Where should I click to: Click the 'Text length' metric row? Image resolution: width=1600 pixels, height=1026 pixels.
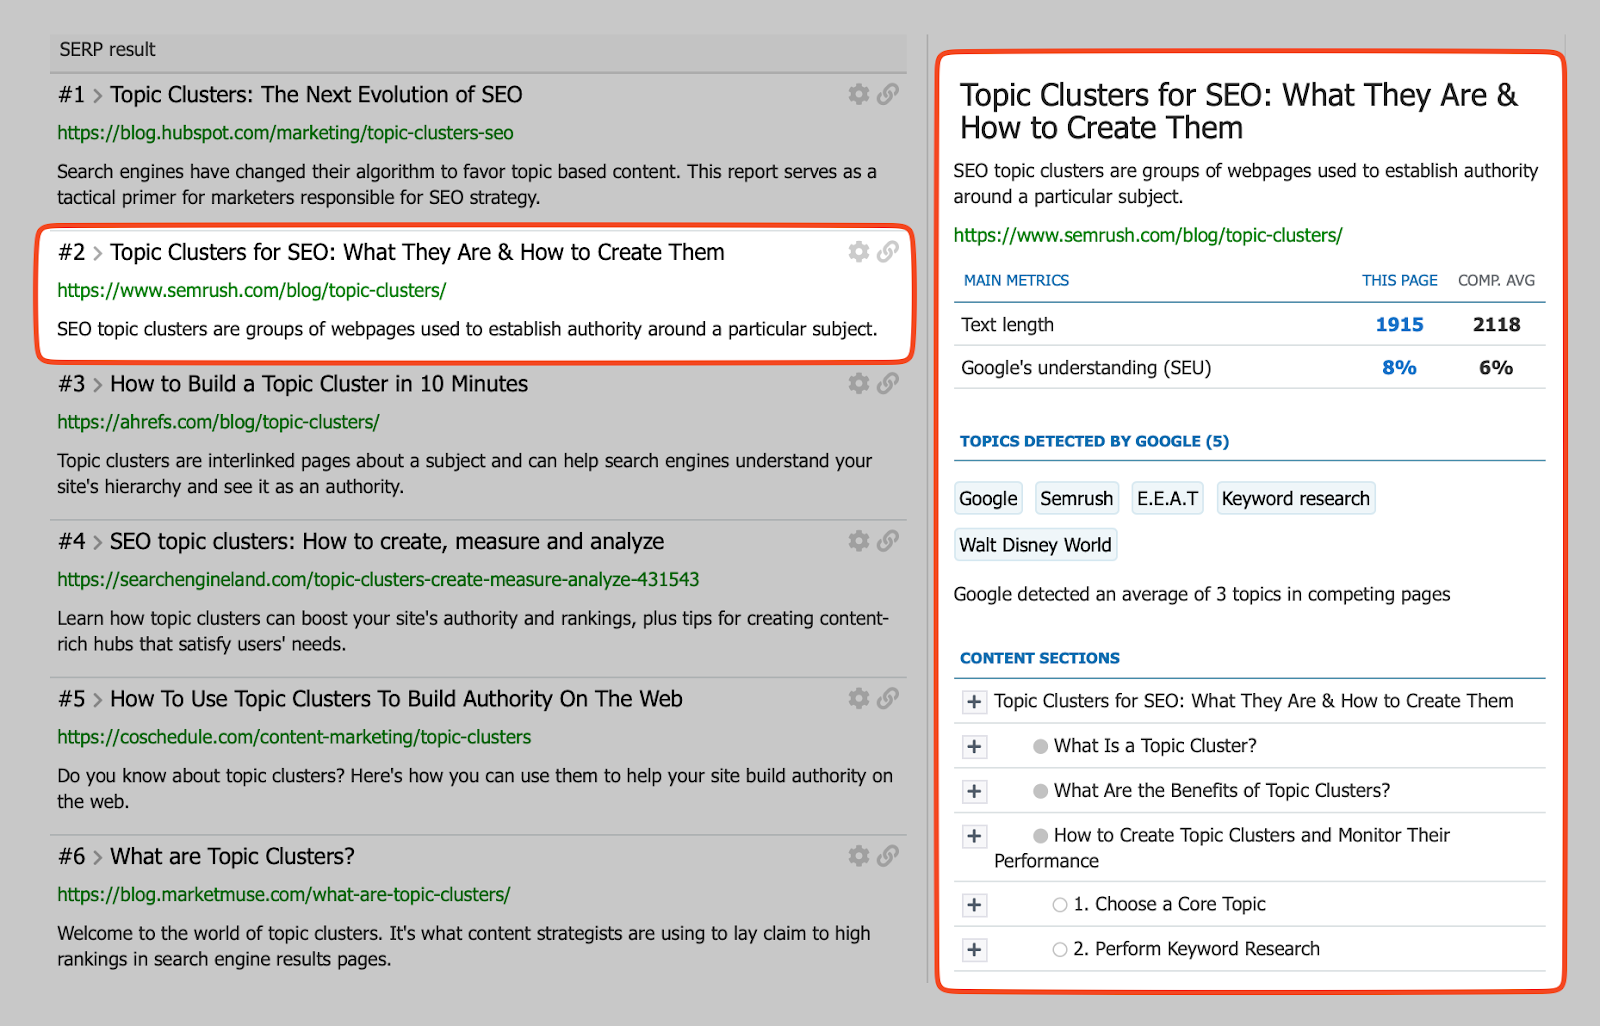[x=1249, y=325]
